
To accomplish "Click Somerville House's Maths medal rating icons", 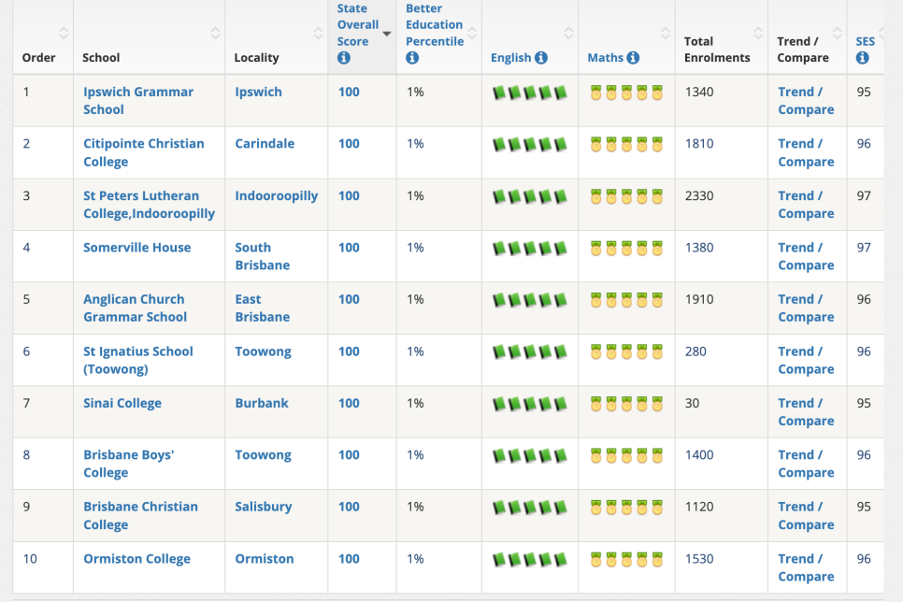I will tap(626, 248).
